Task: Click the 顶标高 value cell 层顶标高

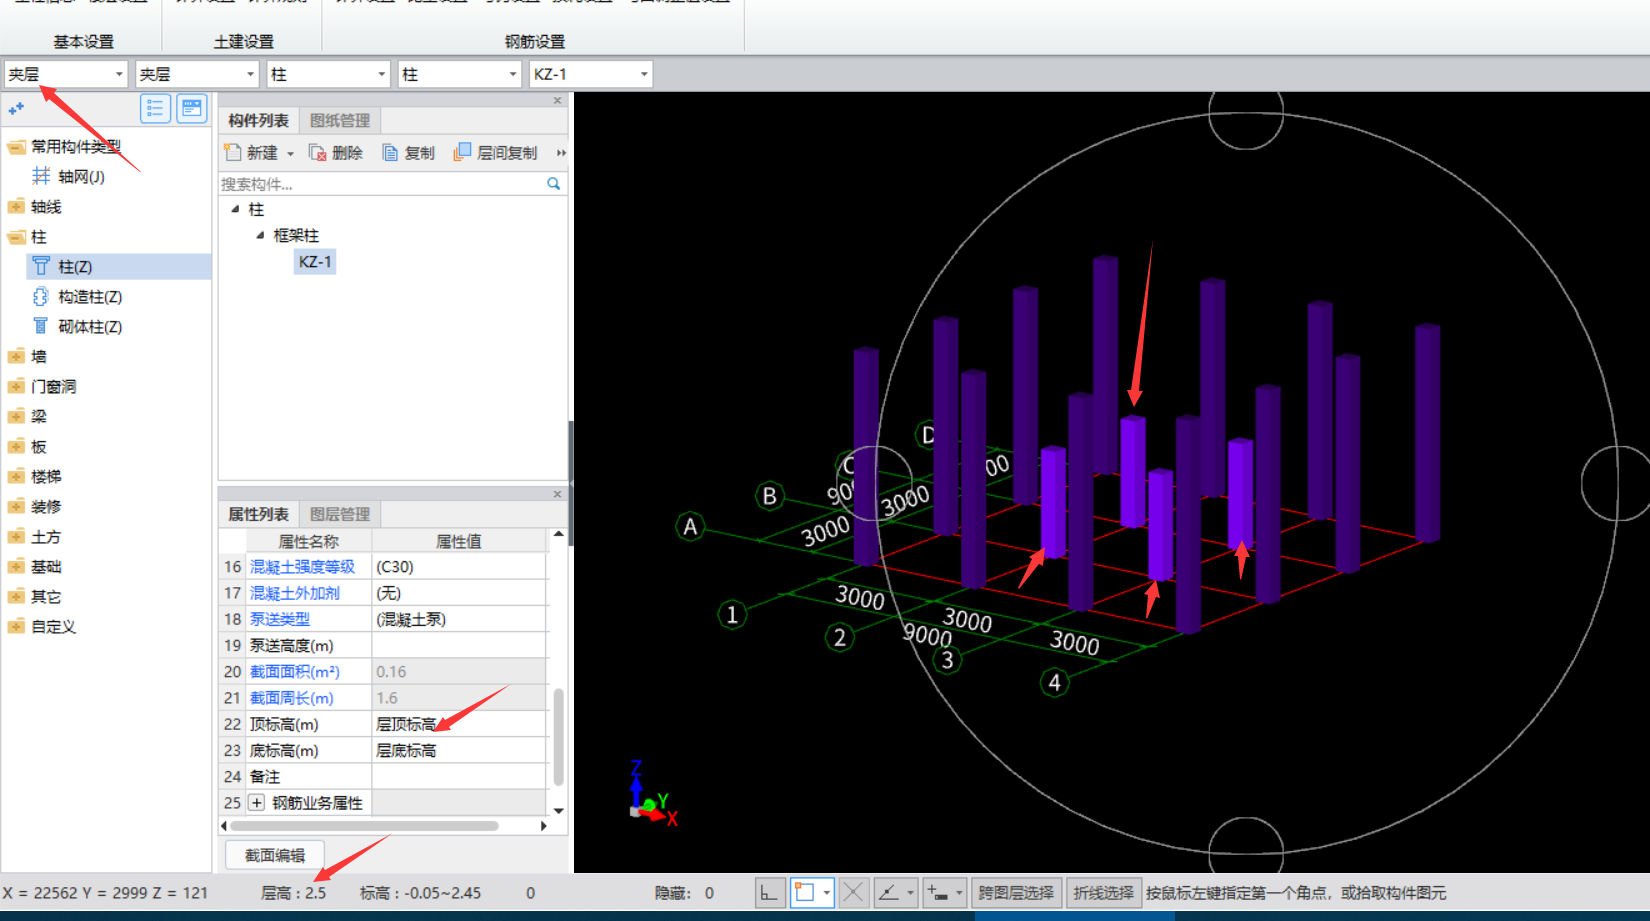Action: [x=459, y=724]
